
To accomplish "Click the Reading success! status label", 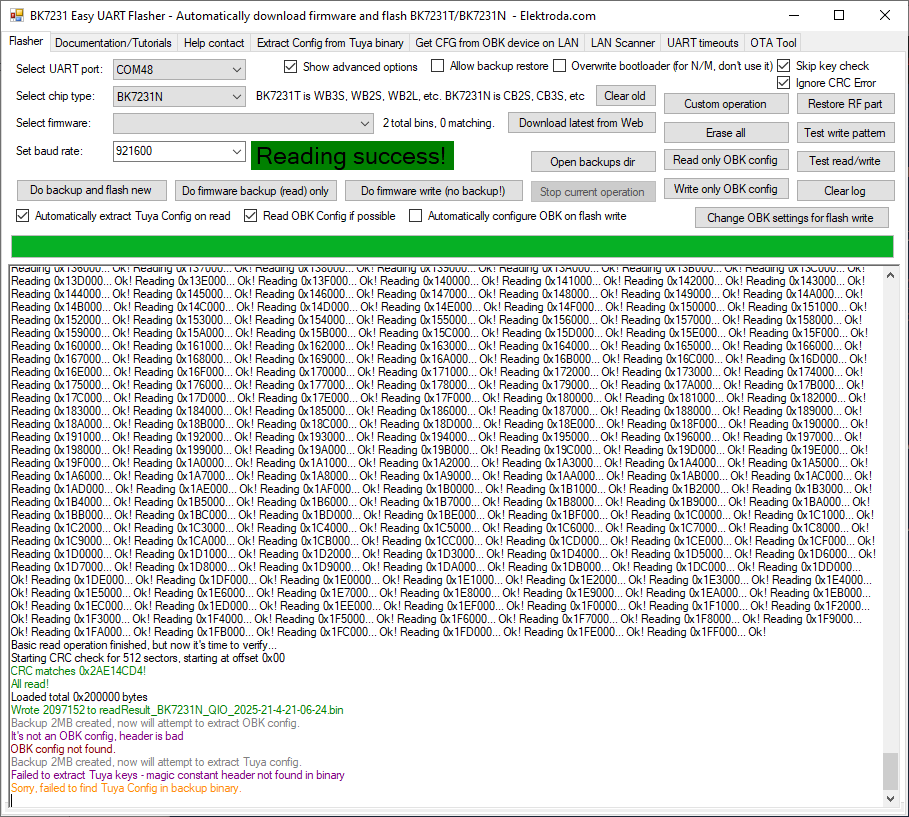I will (352, 156).
